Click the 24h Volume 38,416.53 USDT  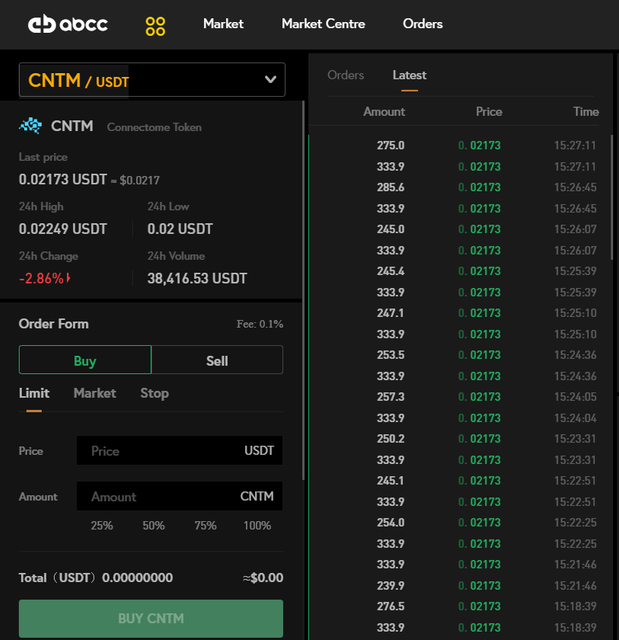coord(197,278)
